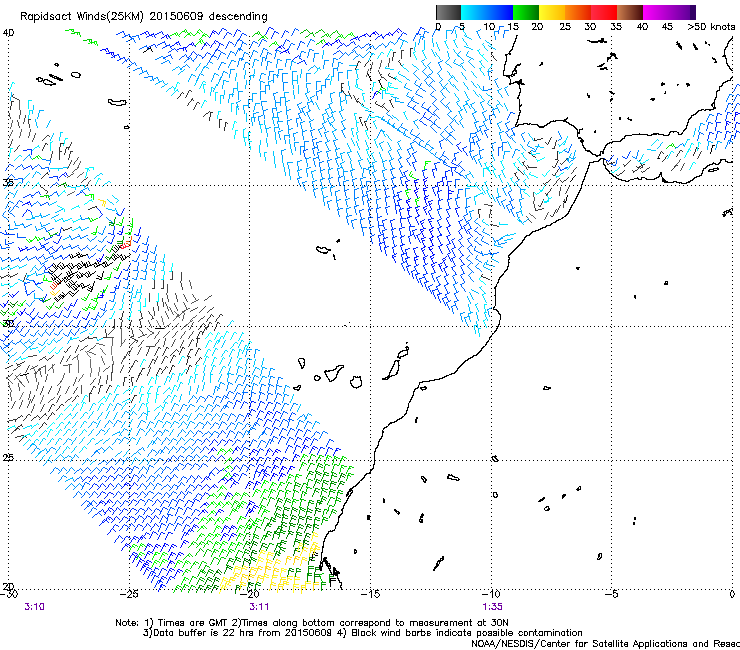Click the cyan-to-blue 5-15 knots legend gradient
The image size is (740, 650).
[487, 12]
